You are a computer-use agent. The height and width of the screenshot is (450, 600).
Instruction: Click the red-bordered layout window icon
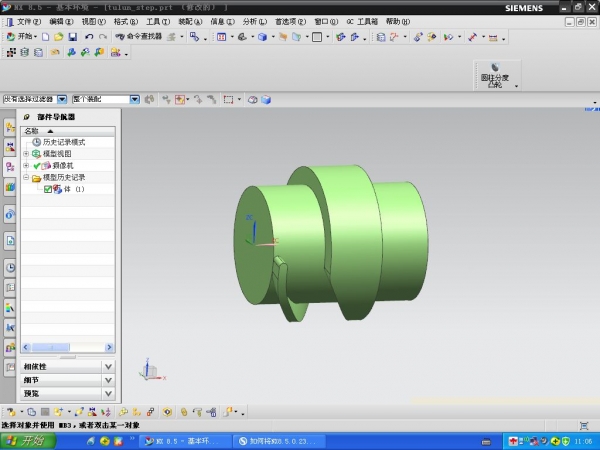[x=222, y=37]
